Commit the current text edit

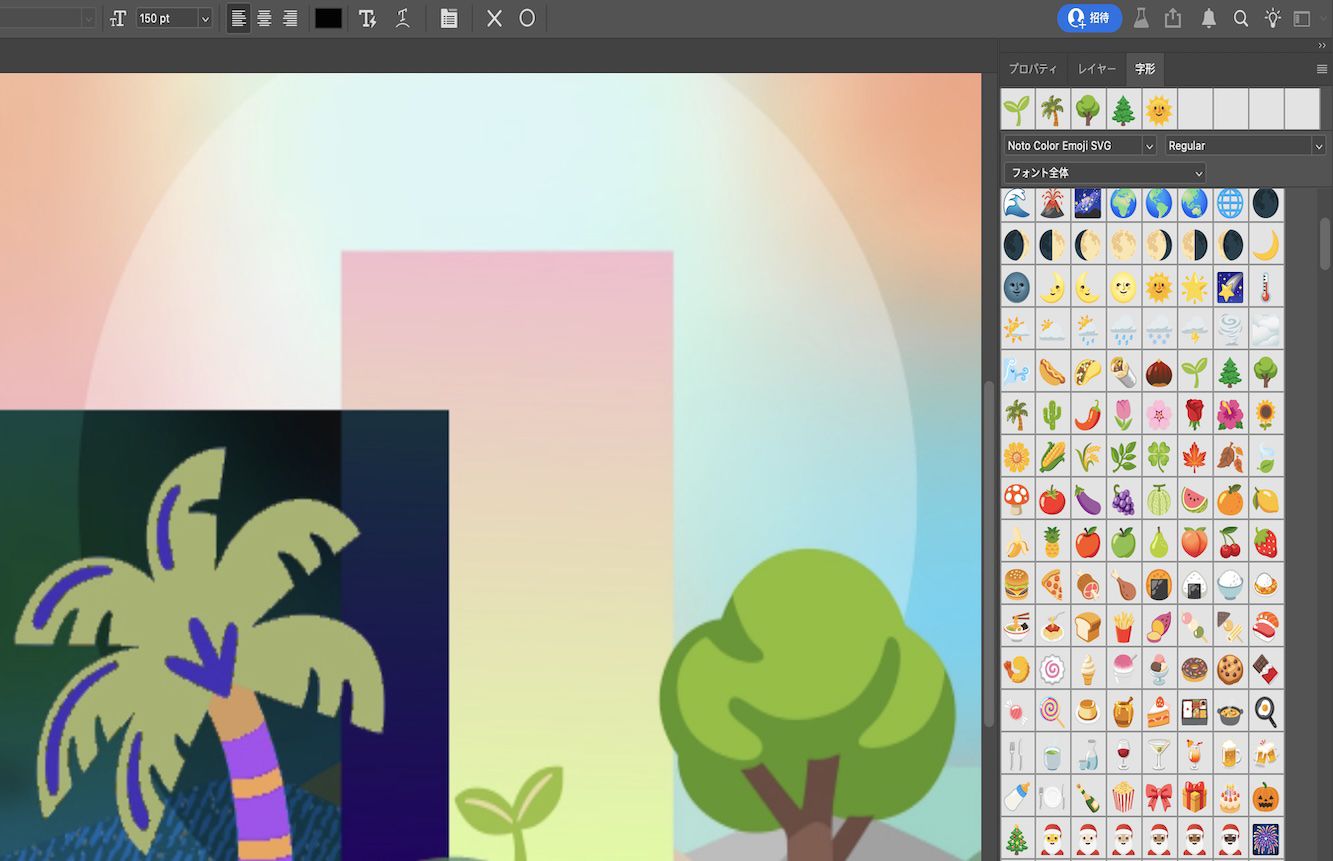(527, 18)
